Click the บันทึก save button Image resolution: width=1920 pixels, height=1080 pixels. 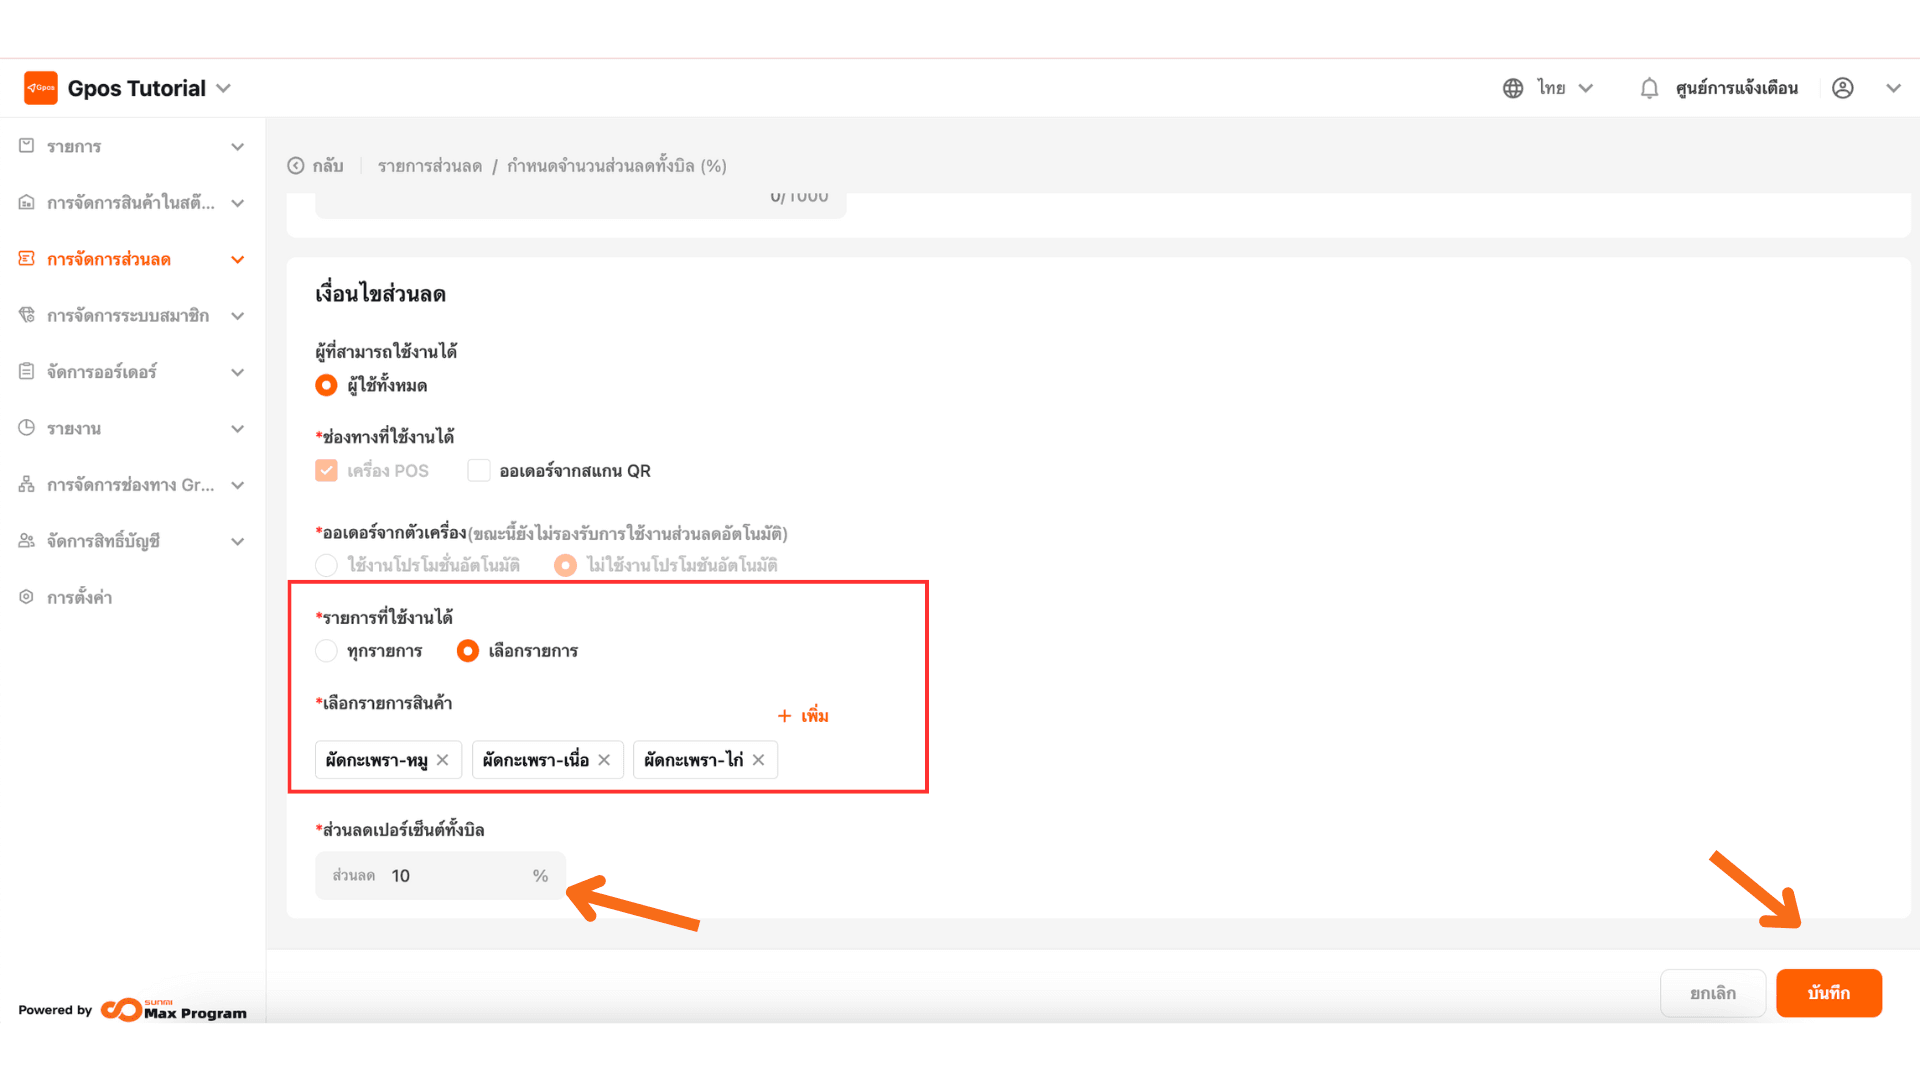[1828, 993]
